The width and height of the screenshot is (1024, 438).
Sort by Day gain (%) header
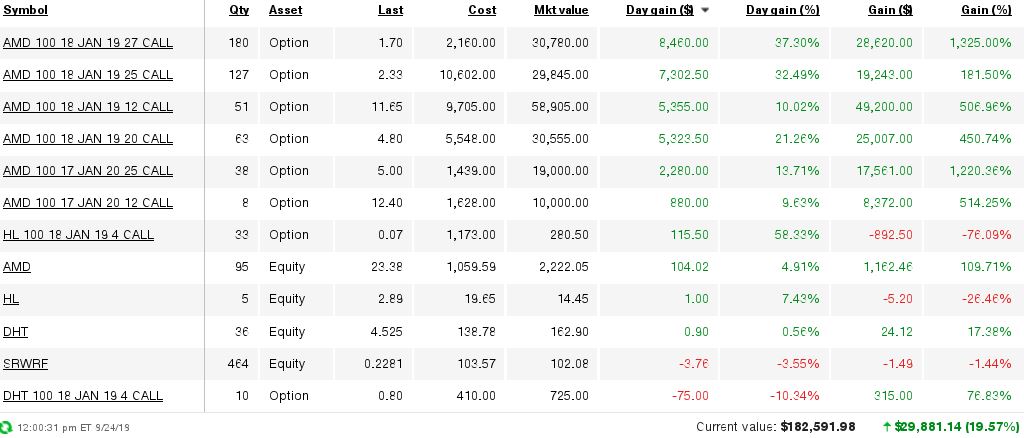pyautogui.click(x=782, y=10)
